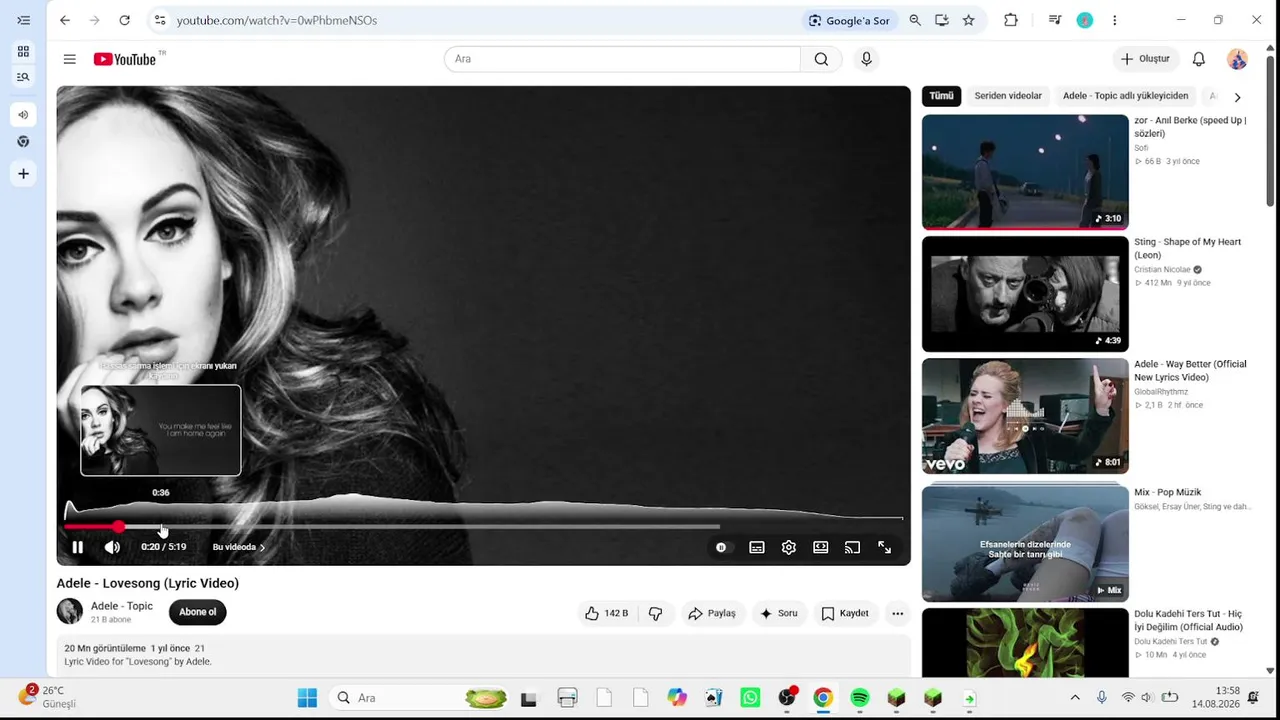Open the tab list at the sidebar top
Image resolution: width=1280 pixels, height=720 pixels.
23,20
